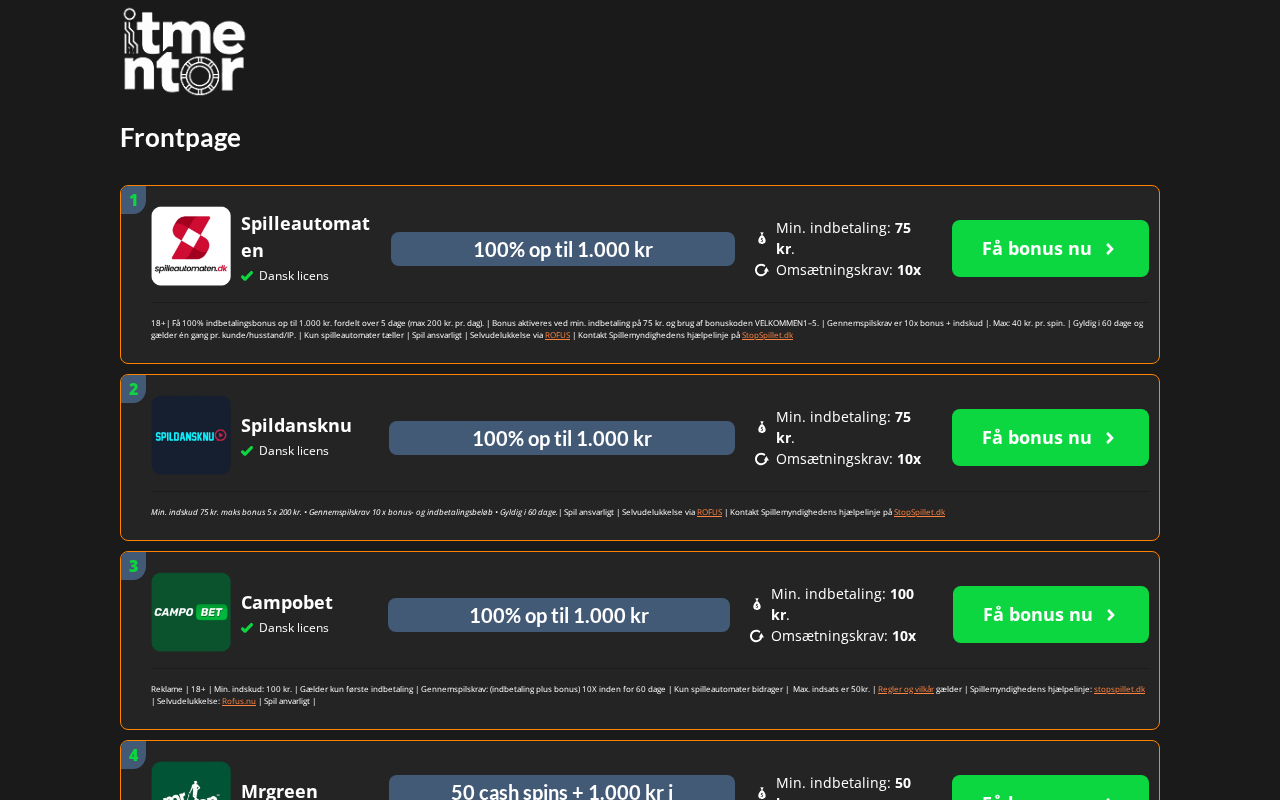Click Spilleautomaten's minimum deposit money bag icon
The width and height of the screenshot is (1280, 800).
pyautogui.click(x=762, y=238)
